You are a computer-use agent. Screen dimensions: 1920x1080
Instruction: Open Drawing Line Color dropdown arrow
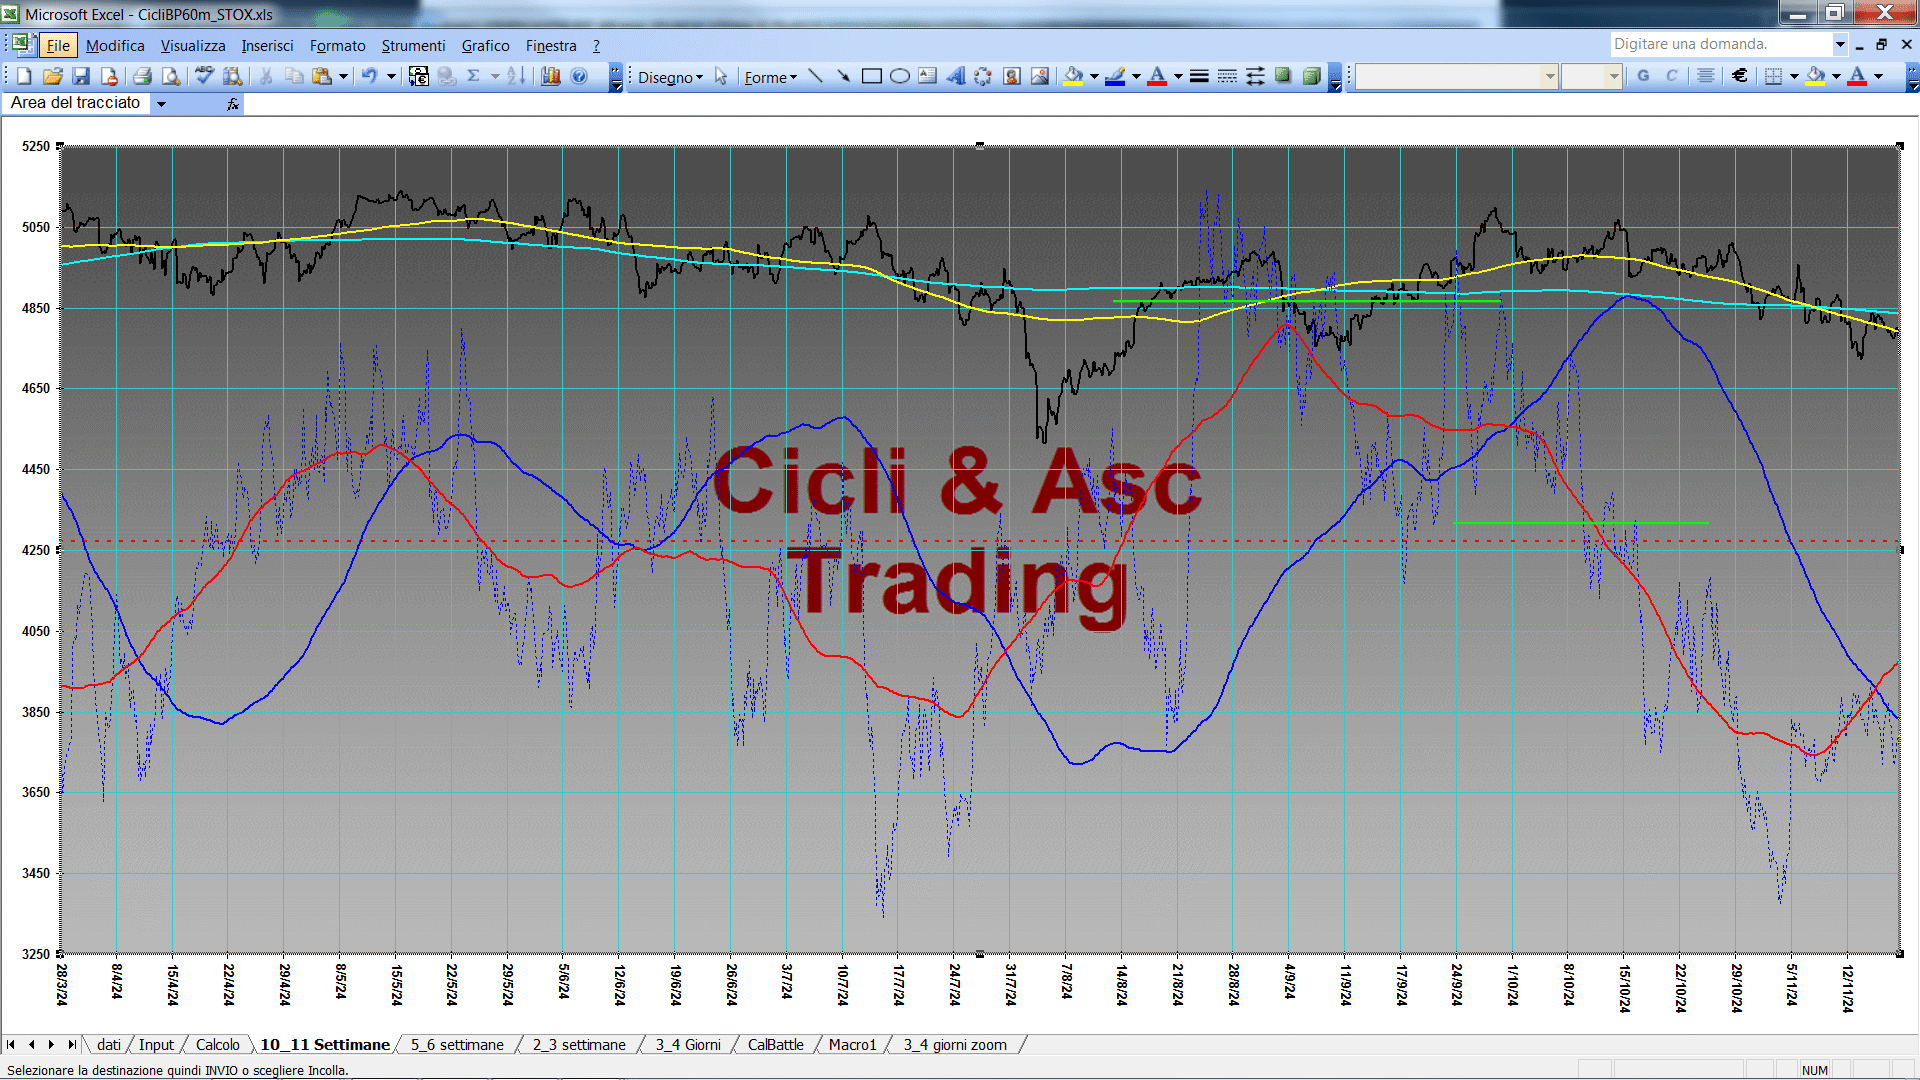(x=1136, y=76)
